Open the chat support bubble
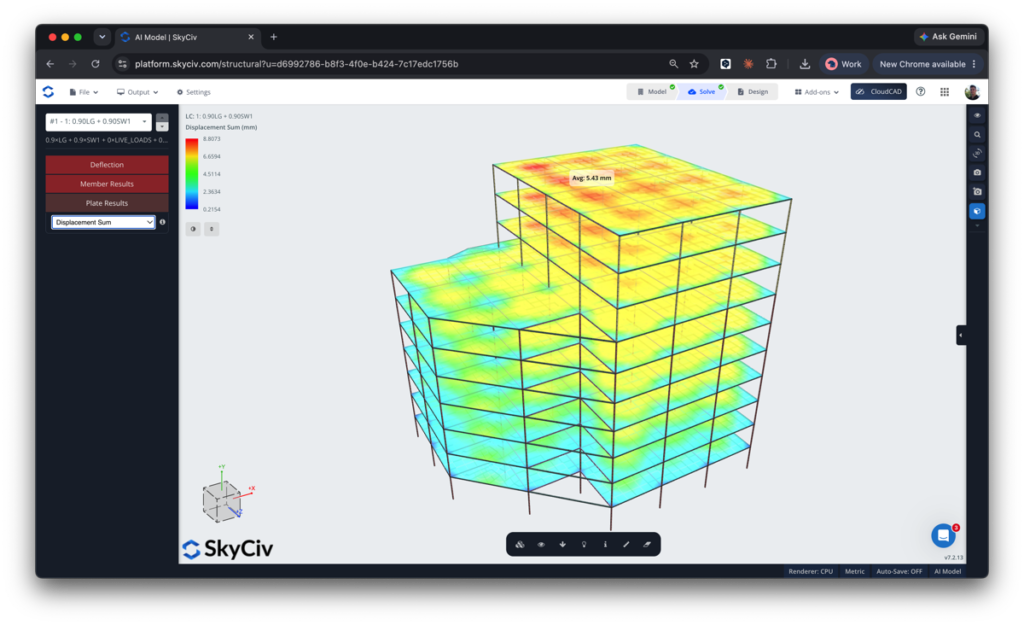 [x=943, y=536]
